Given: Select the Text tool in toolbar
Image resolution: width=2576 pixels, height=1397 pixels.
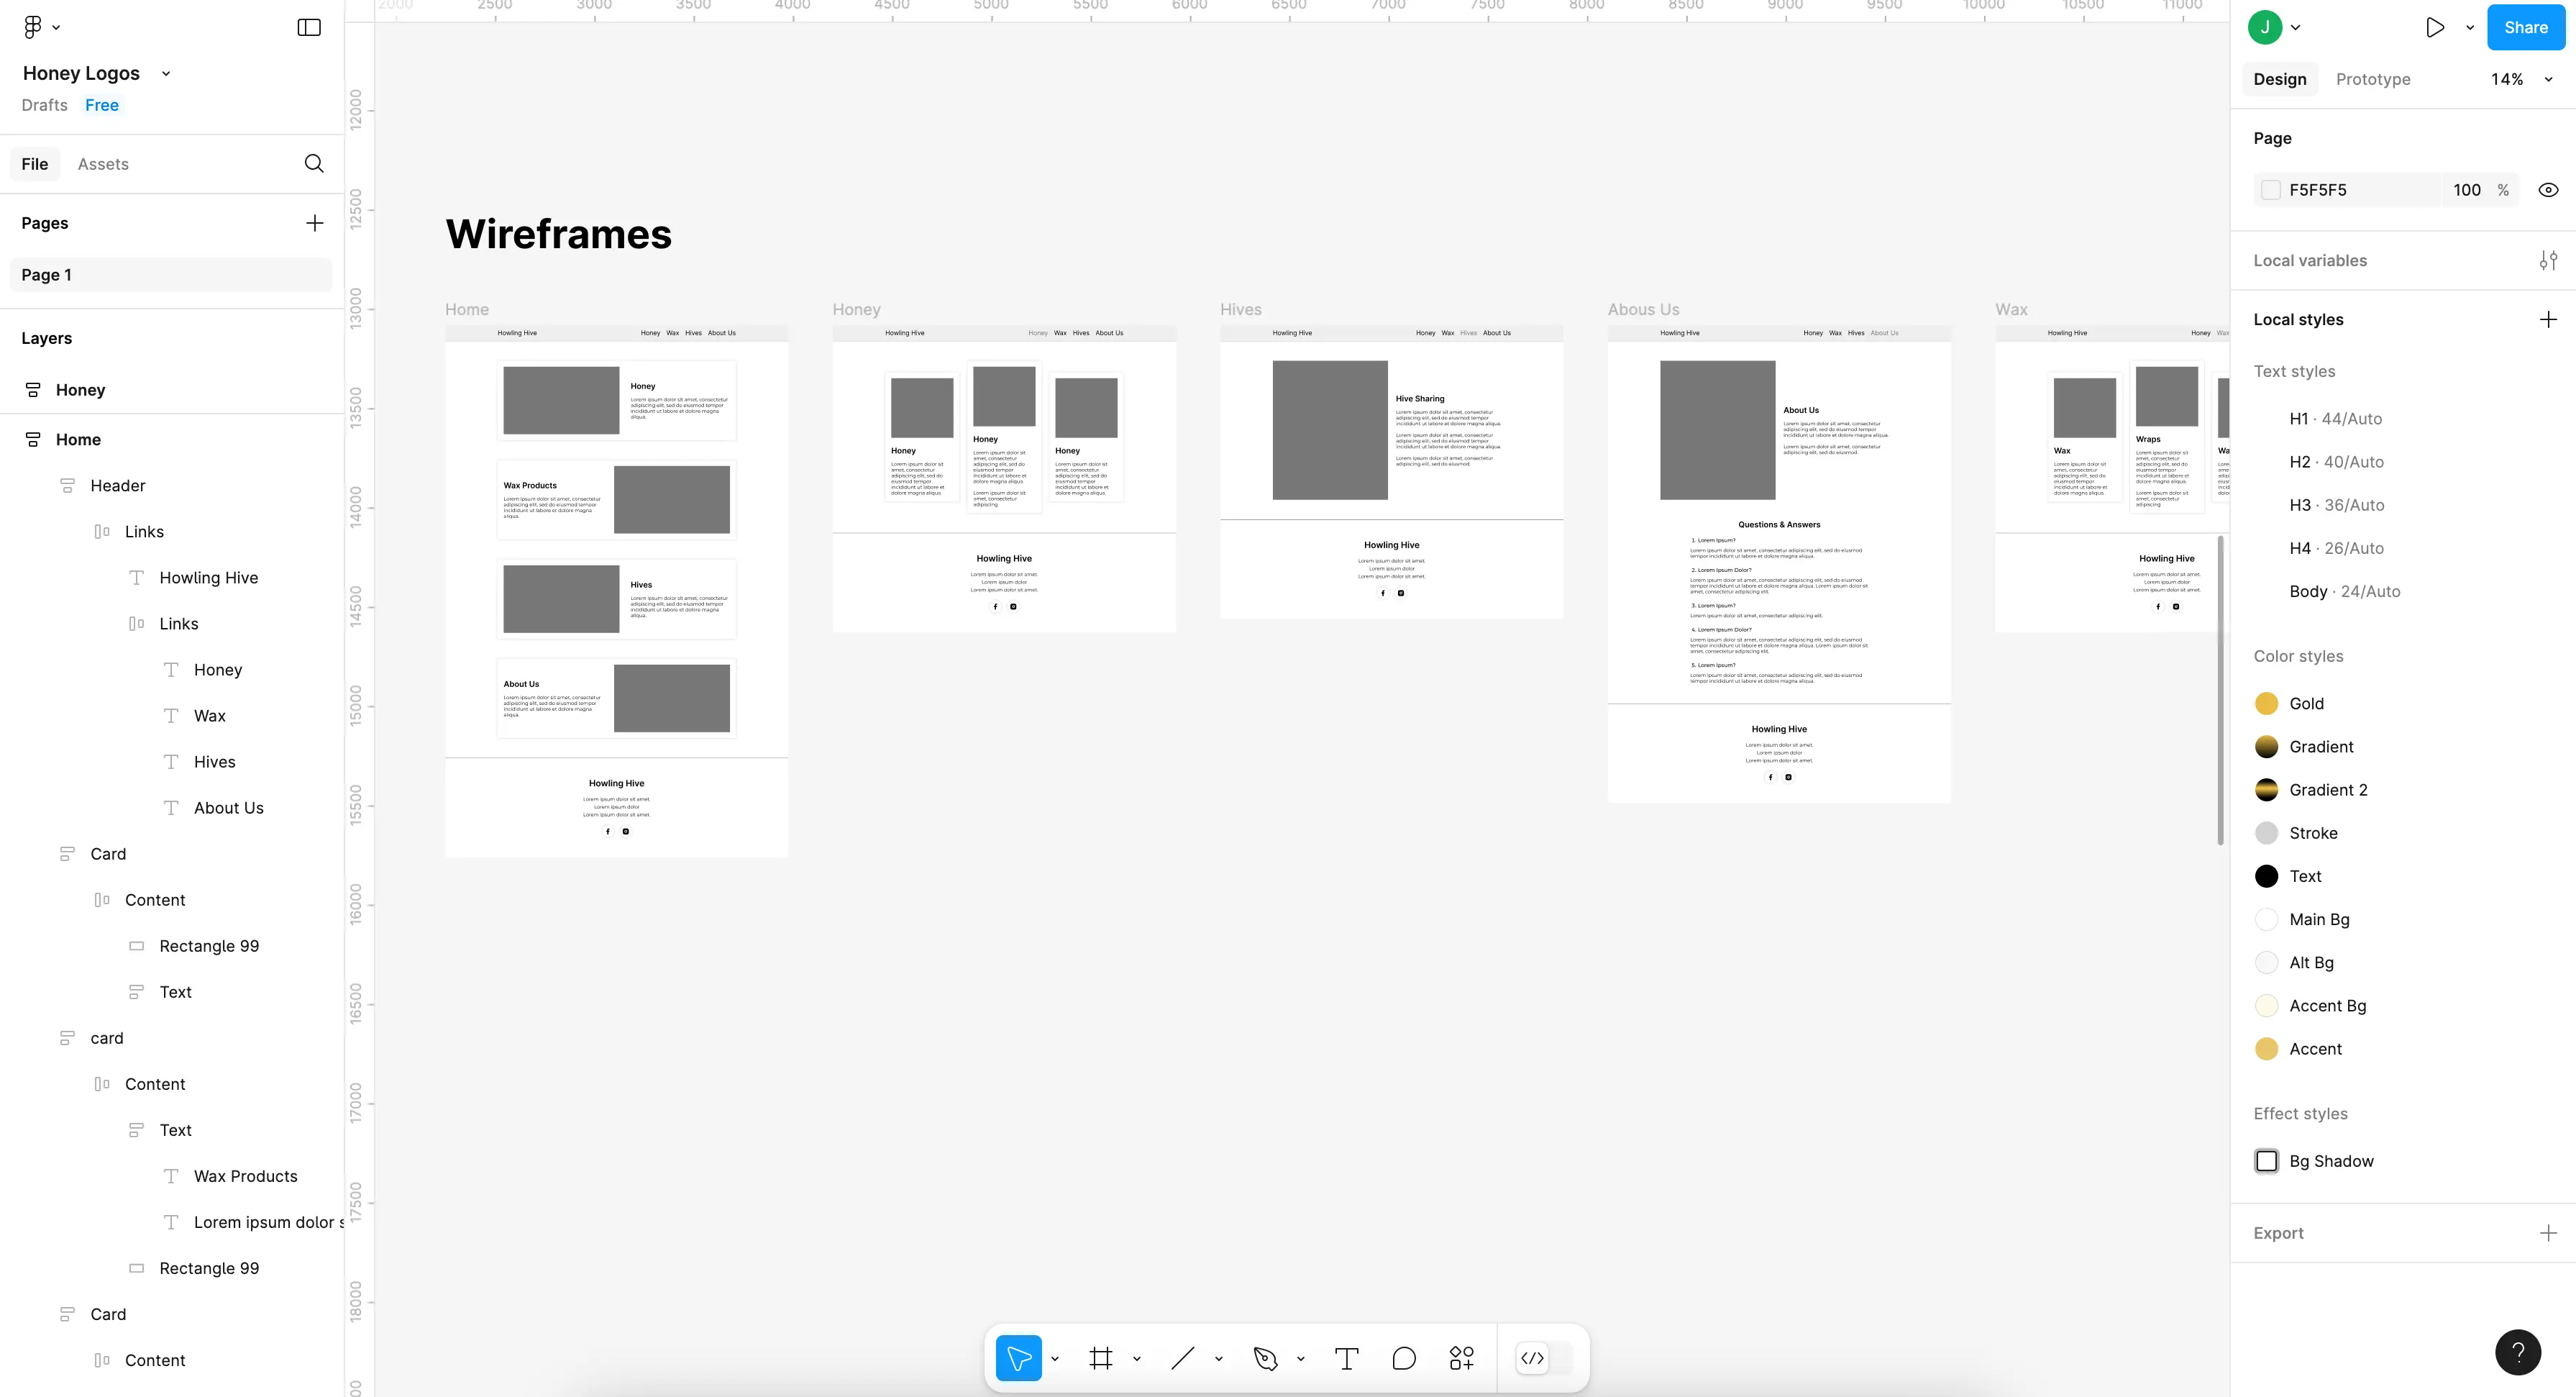Looking at the screenshot, I should coord(1346,1358).
